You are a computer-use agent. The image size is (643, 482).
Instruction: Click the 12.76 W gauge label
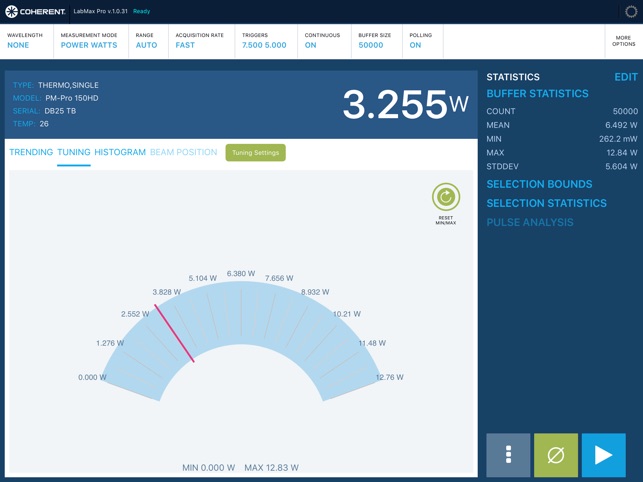[390, 377]
